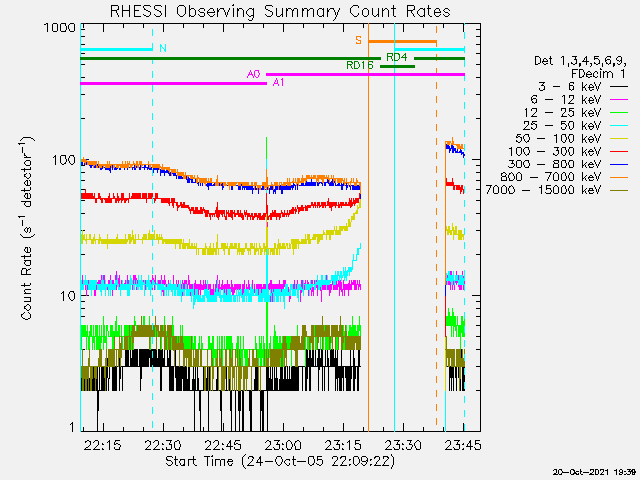Click the green legend line for 12-25 keV

tap(619, 113)
